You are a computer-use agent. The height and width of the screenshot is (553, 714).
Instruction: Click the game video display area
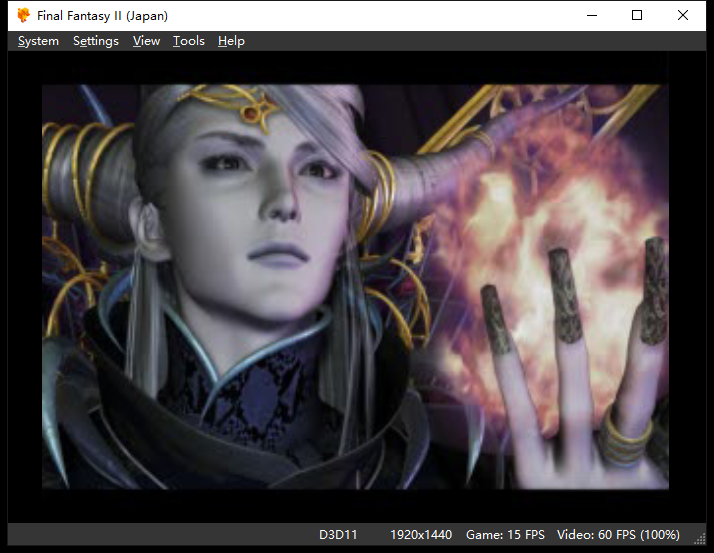click(x=355, y=287)
